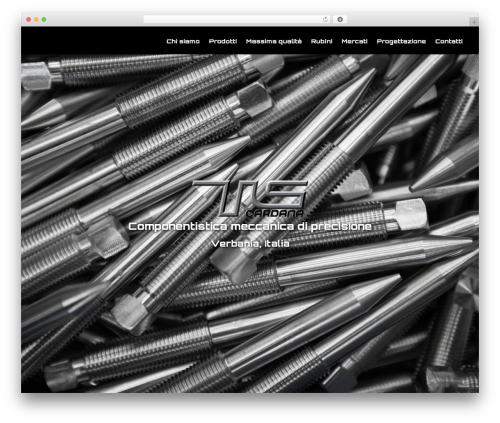Click the Componentistica meccanica di precisione heading

[250, 227]
